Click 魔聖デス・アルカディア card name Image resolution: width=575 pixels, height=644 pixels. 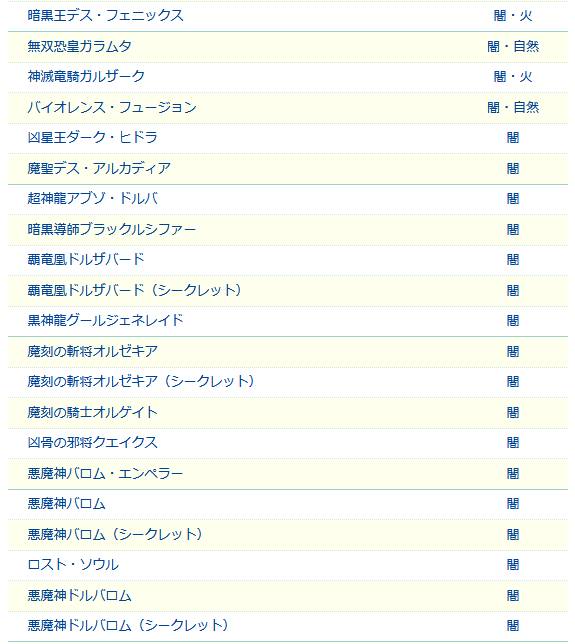tap(99, 168)
